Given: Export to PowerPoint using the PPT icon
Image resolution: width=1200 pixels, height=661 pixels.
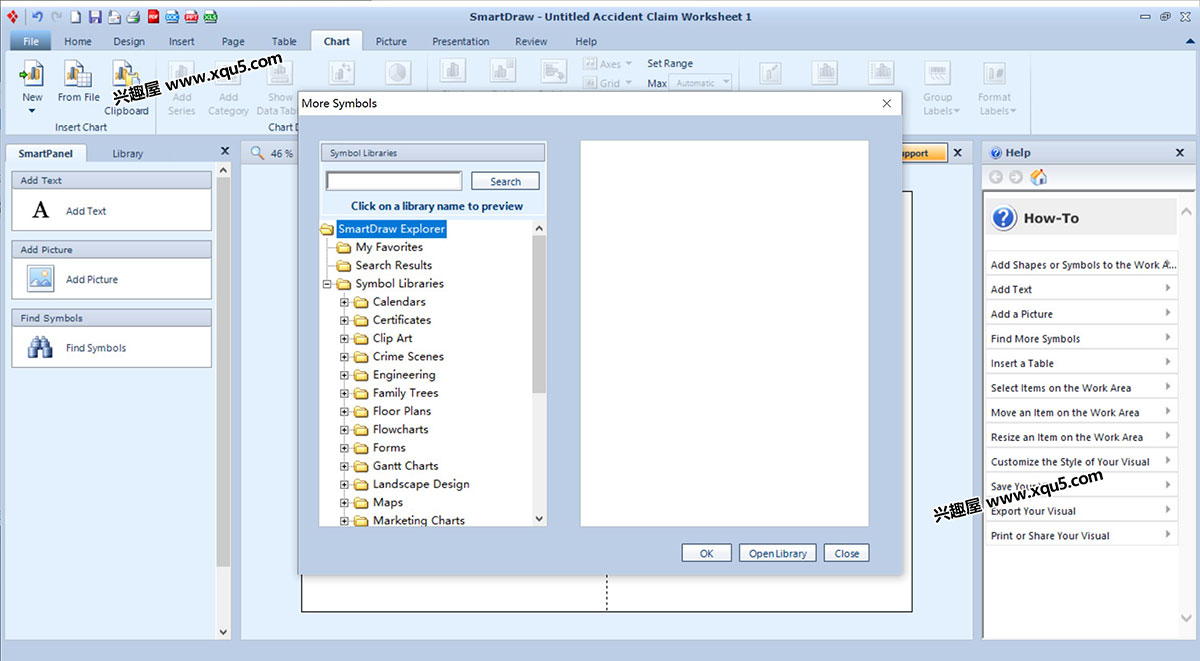Looking at the screenshot, I should [191, 17].
